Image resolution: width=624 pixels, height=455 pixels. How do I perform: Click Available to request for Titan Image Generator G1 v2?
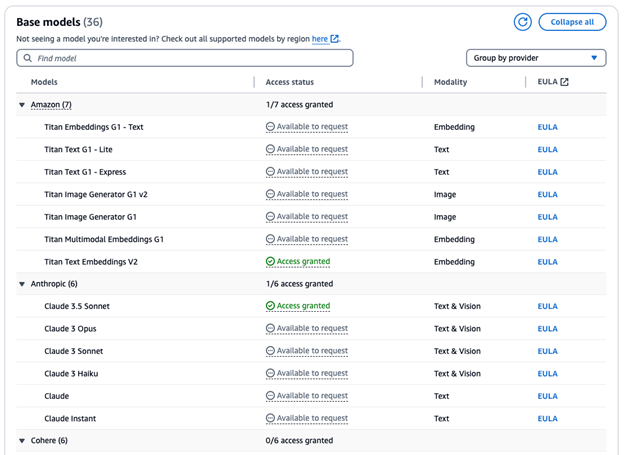coord(312,195)
